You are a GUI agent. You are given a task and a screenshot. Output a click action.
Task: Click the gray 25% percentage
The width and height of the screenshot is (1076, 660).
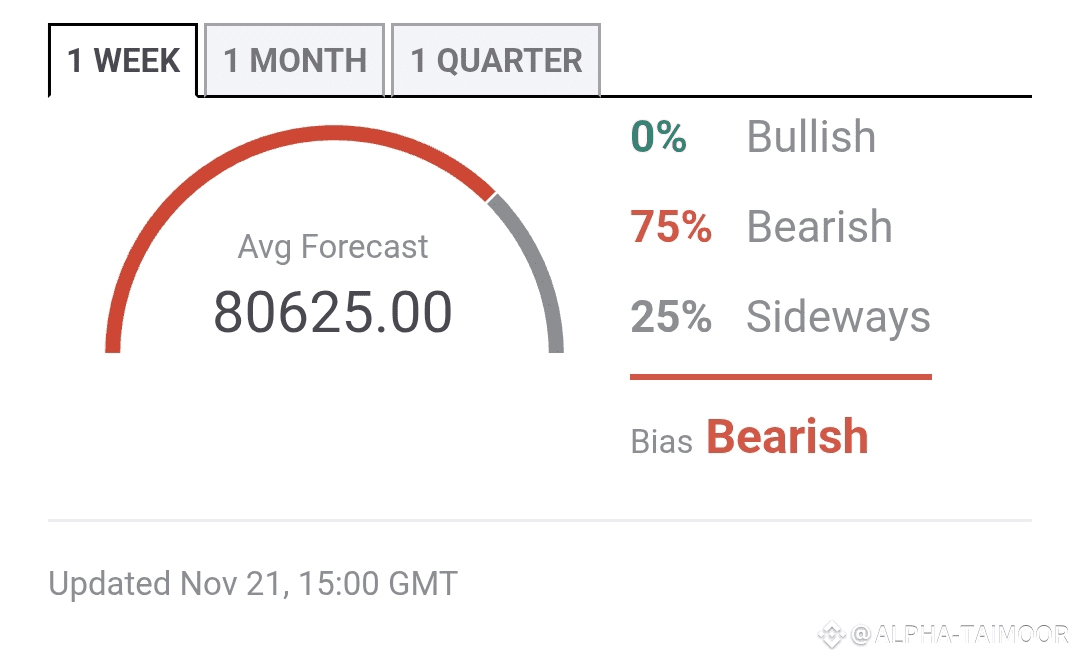tap(671, 317)
